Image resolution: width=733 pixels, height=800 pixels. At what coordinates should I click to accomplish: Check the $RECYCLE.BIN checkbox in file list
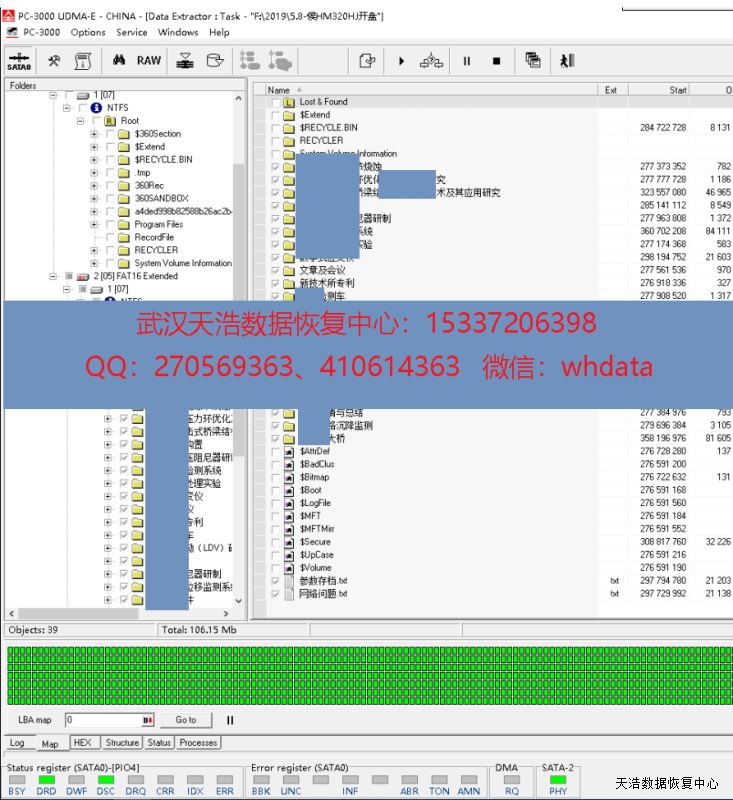276,128
